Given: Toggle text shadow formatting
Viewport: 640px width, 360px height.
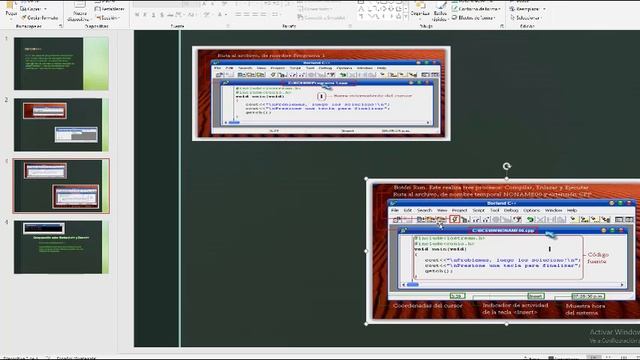Looking at the screenshot, I should 162,15.
